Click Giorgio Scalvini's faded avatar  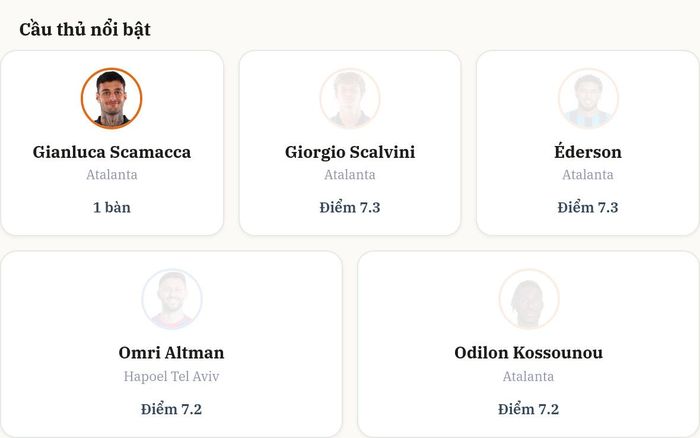tap(350, 98)
